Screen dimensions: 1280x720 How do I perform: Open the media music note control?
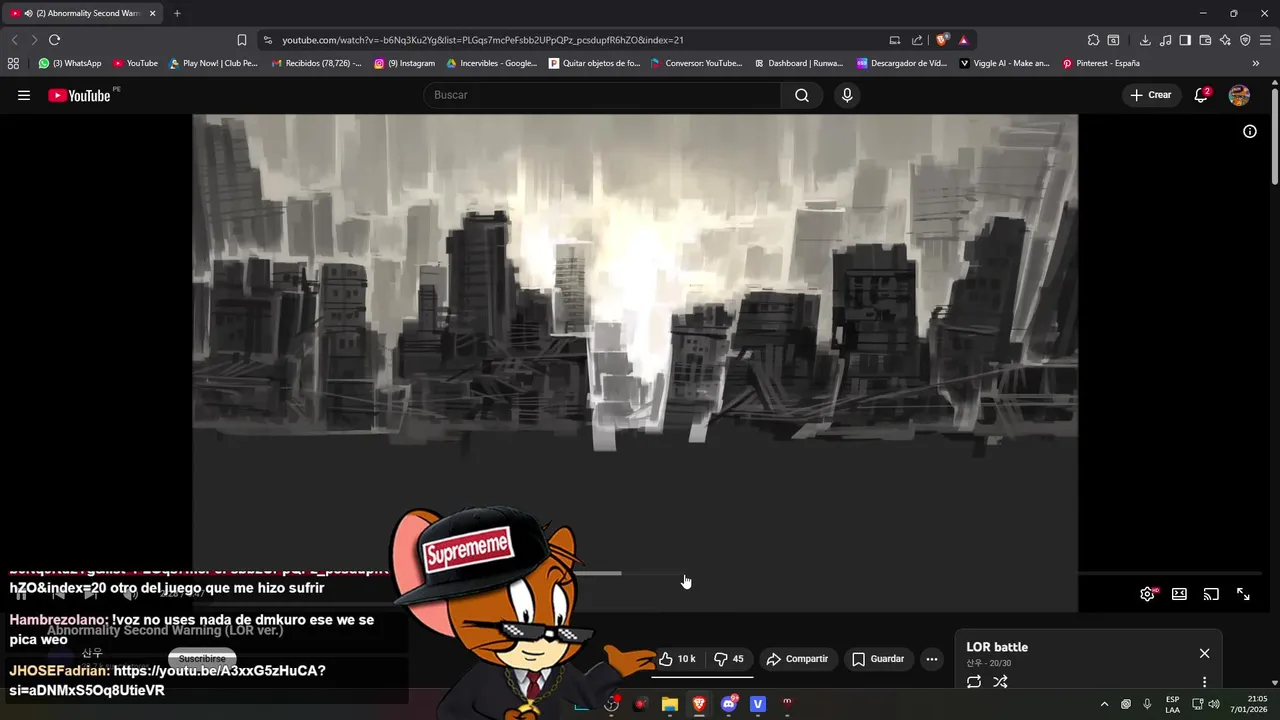coord(1165,40)
